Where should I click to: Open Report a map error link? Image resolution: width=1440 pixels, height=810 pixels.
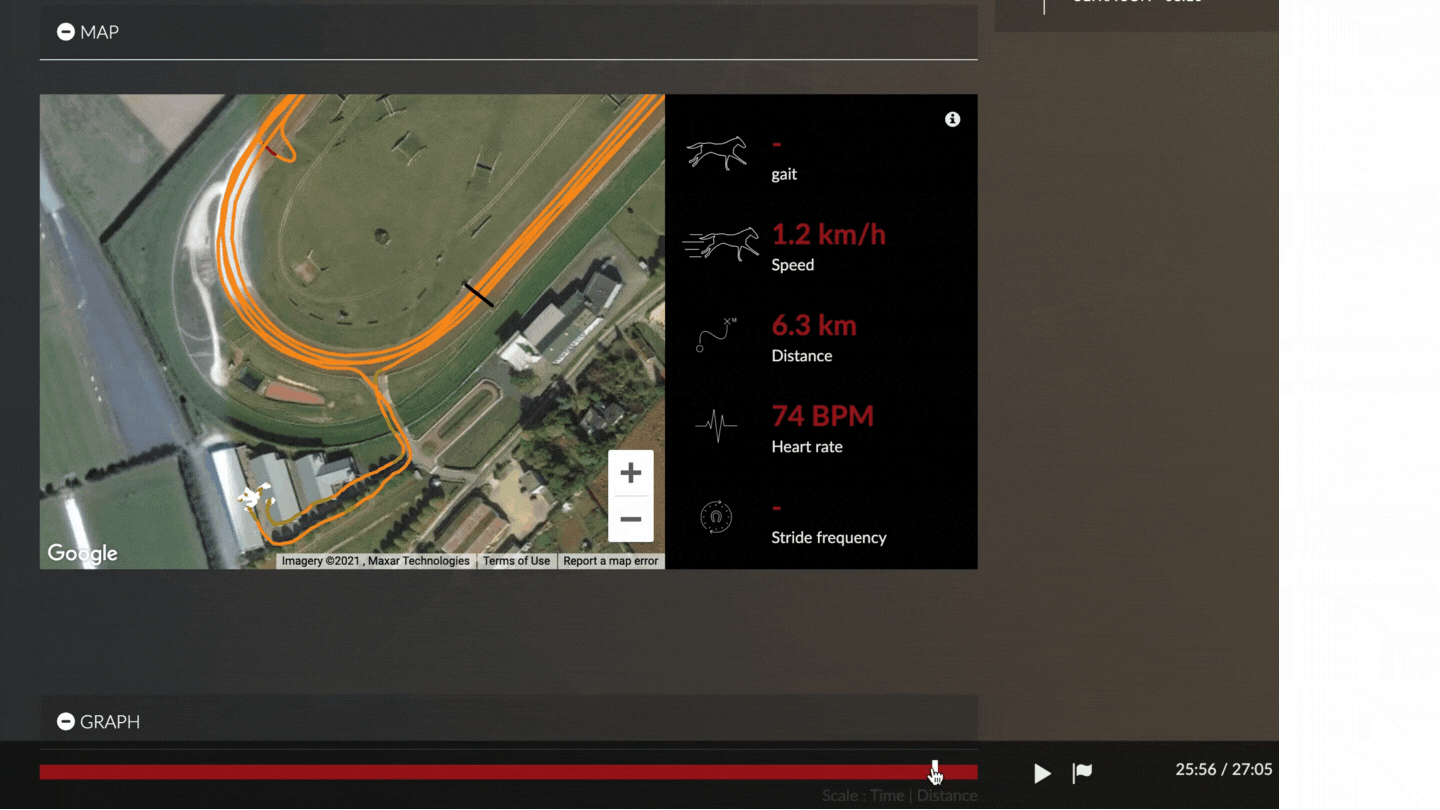point(610,561)
